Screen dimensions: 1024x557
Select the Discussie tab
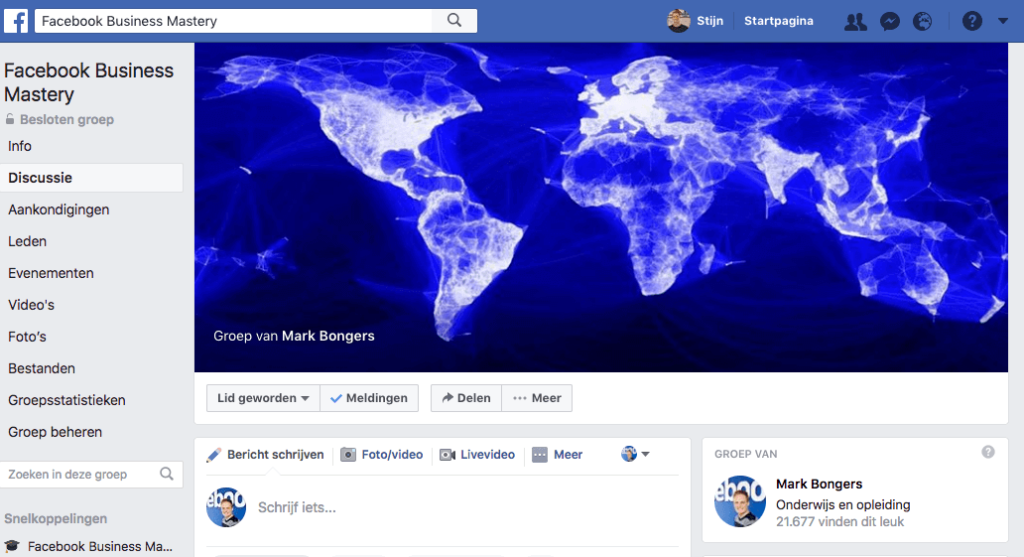point(91,178)
